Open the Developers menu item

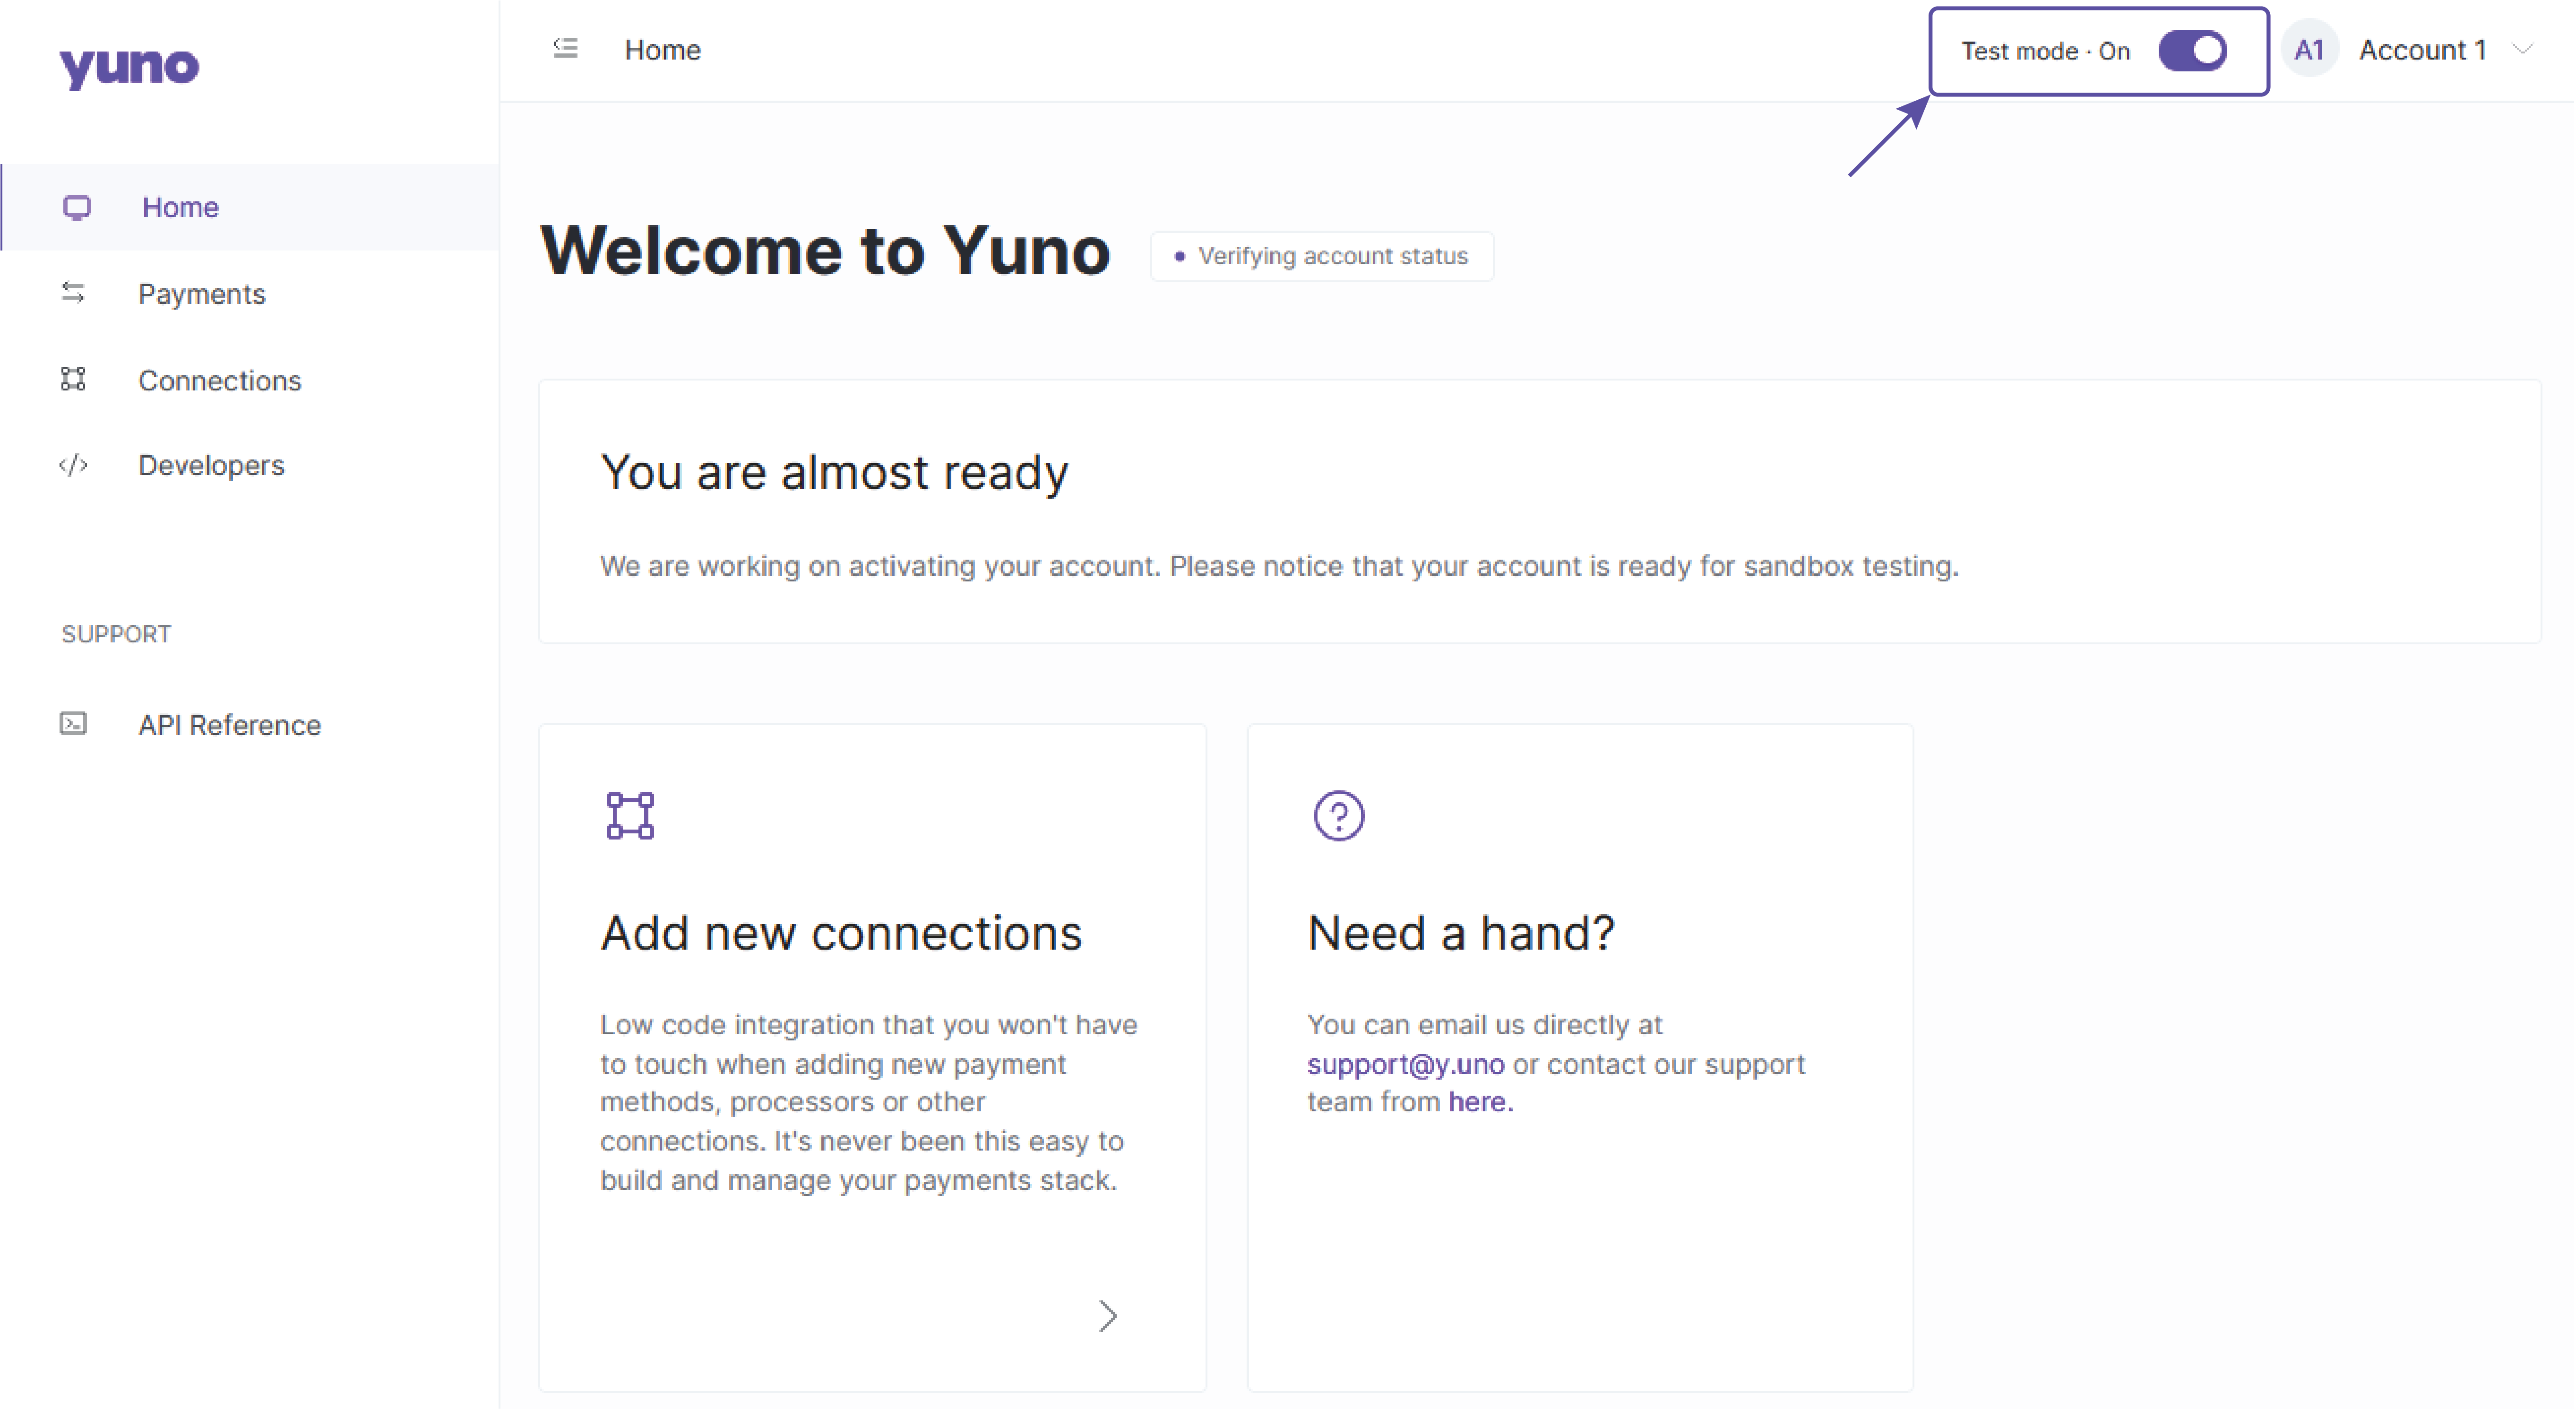(211, 466)
